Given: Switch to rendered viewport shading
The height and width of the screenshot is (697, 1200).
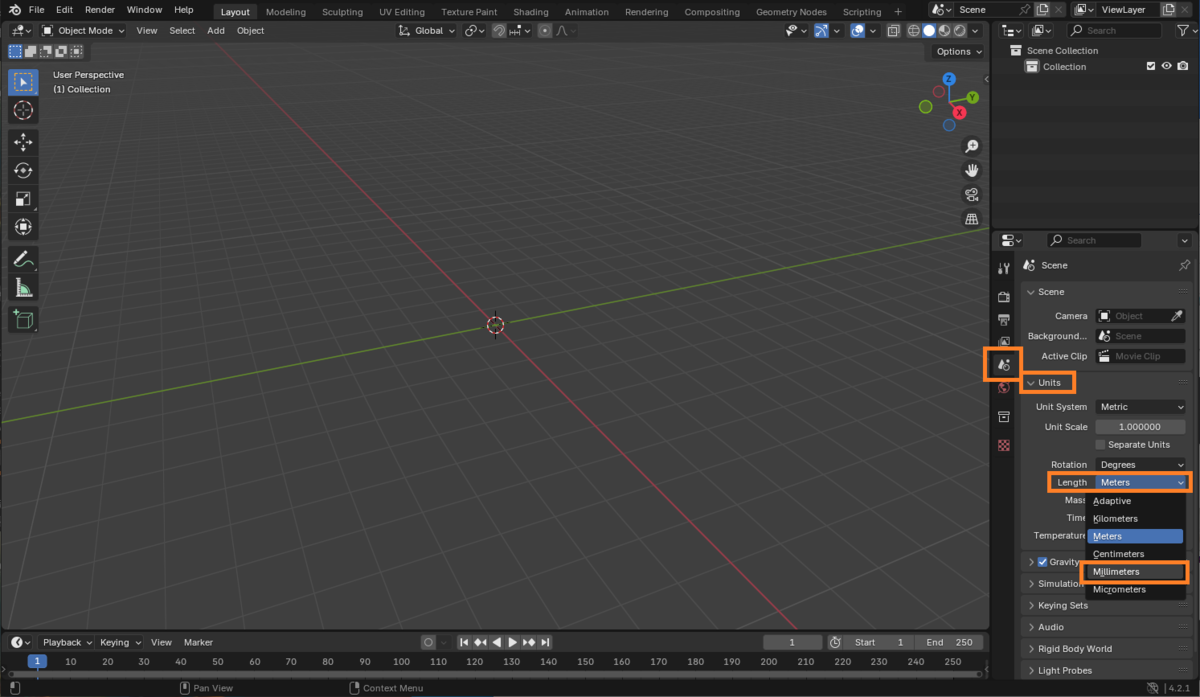Looking at the screenshot, I should (959, 31).
